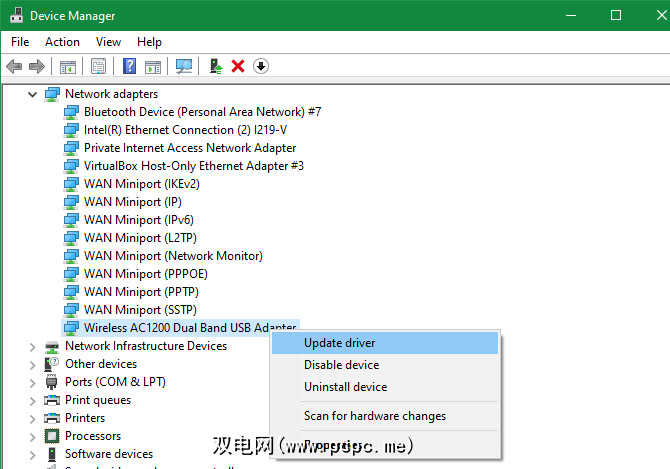This screenshot has width=670, height=469.
Task: Select Wireless AC1200 Dual Band USB Adapter
Action: pos(190,328)
